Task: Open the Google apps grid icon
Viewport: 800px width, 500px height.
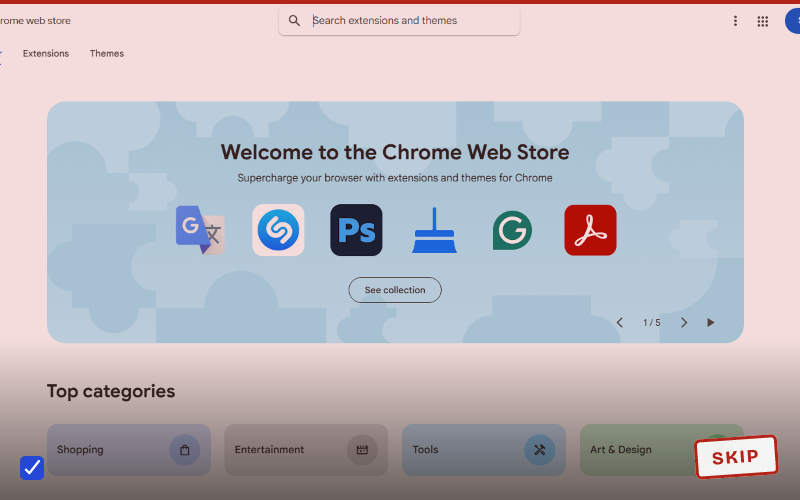Action: tap(763, 21)
